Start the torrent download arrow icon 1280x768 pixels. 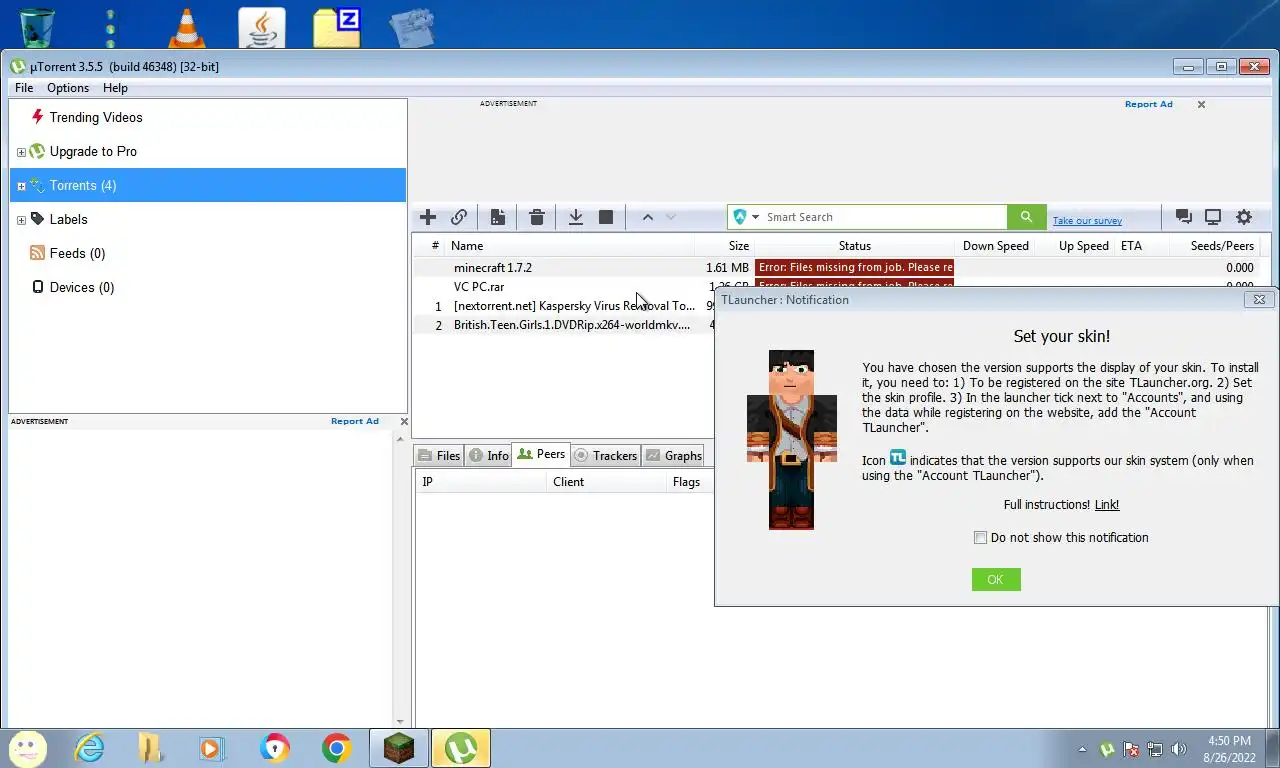click(576, 217)
